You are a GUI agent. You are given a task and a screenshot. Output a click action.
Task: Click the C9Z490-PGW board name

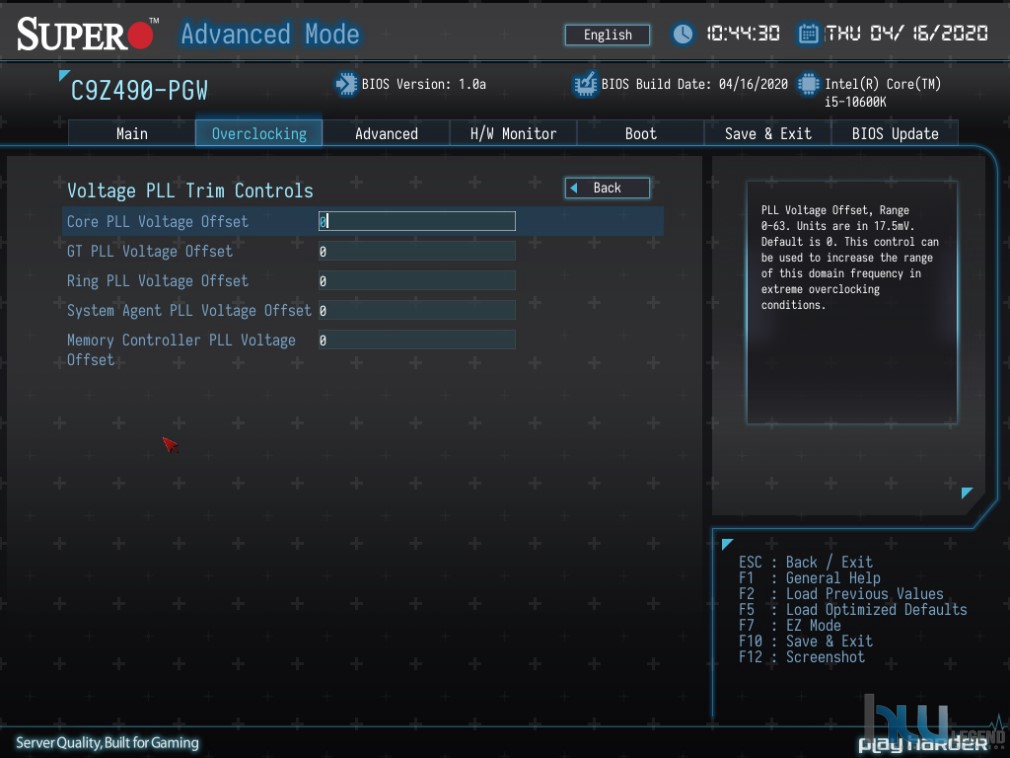139,91
